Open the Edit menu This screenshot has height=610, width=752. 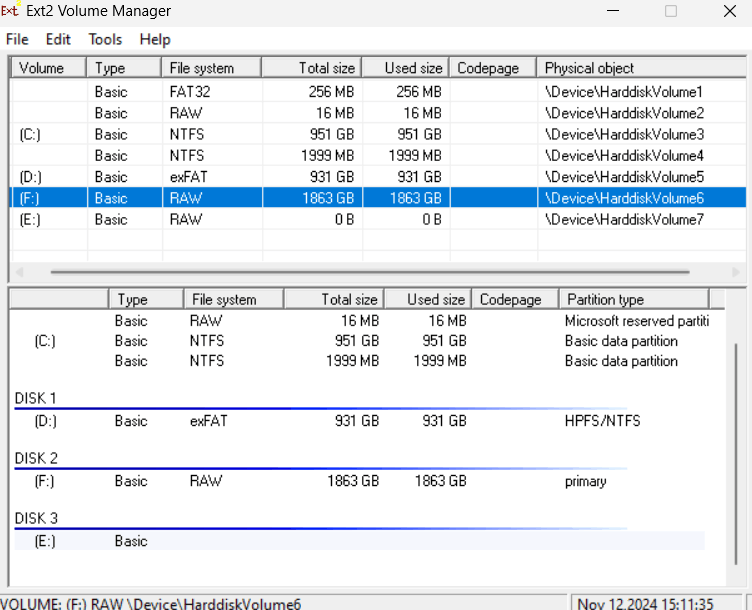(x=58, y=39)
